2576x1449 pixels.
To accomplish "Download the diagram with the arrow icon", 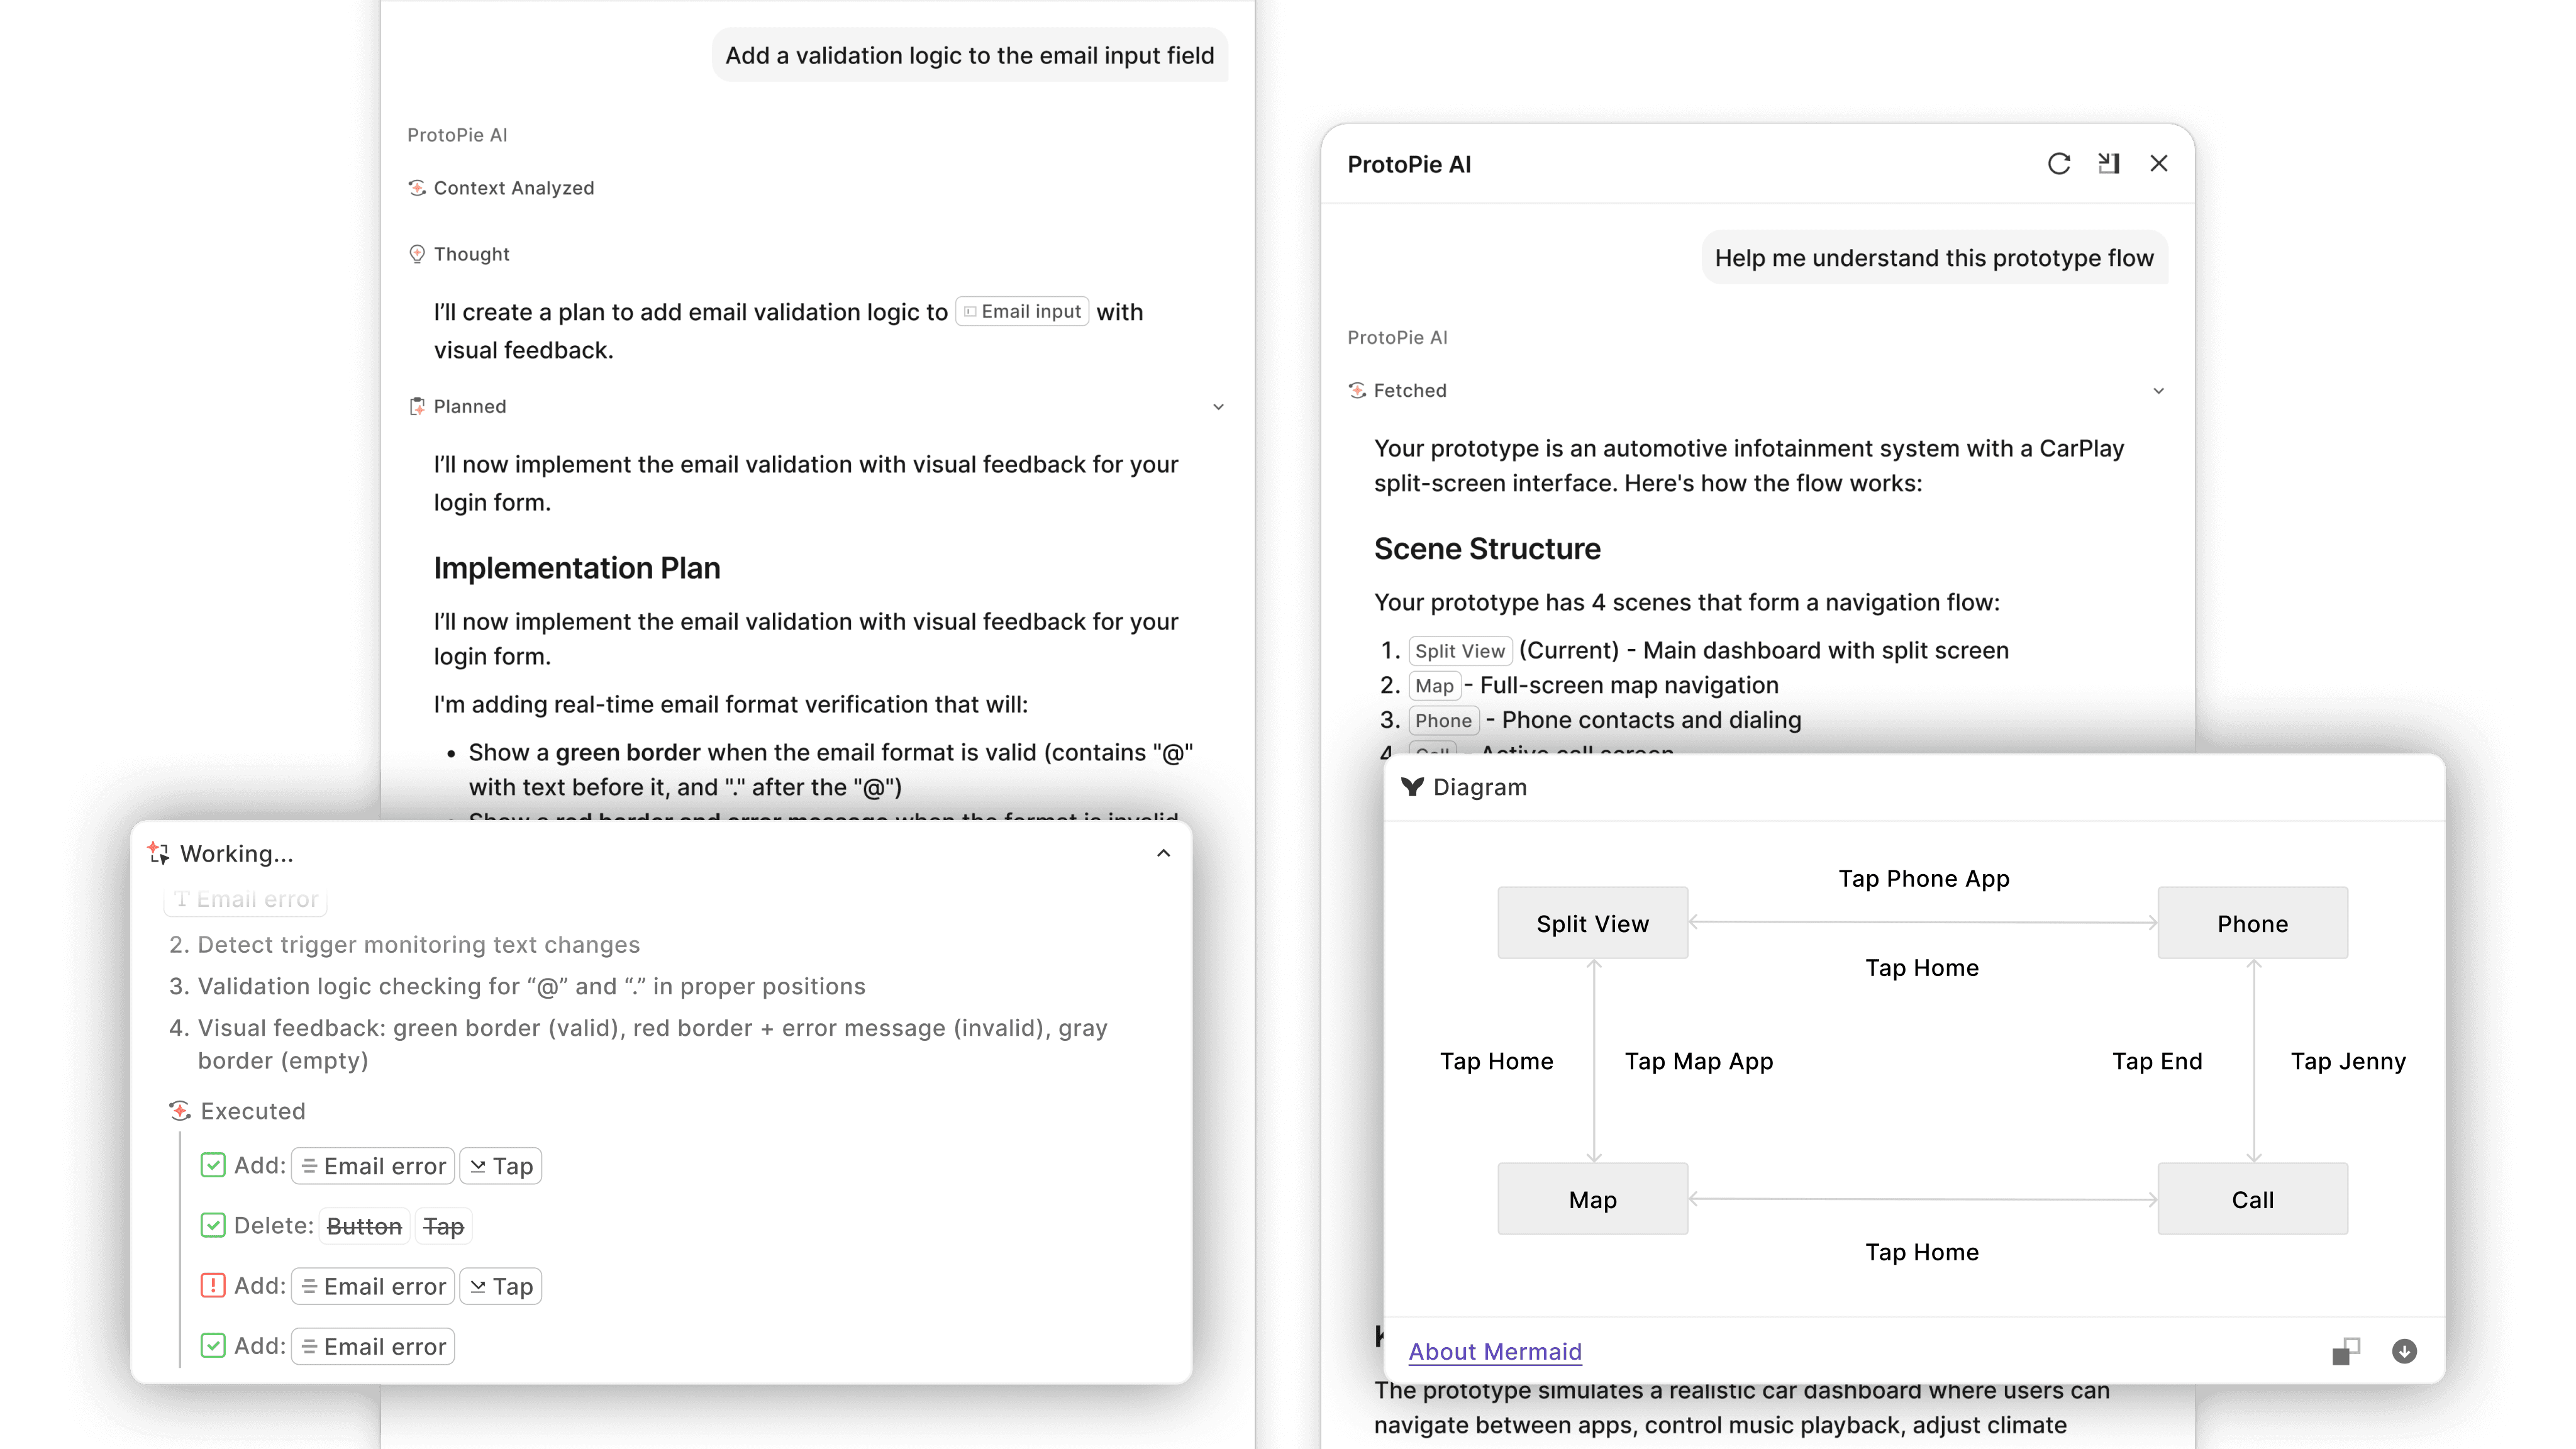I will click(x=2405, y=1351).
